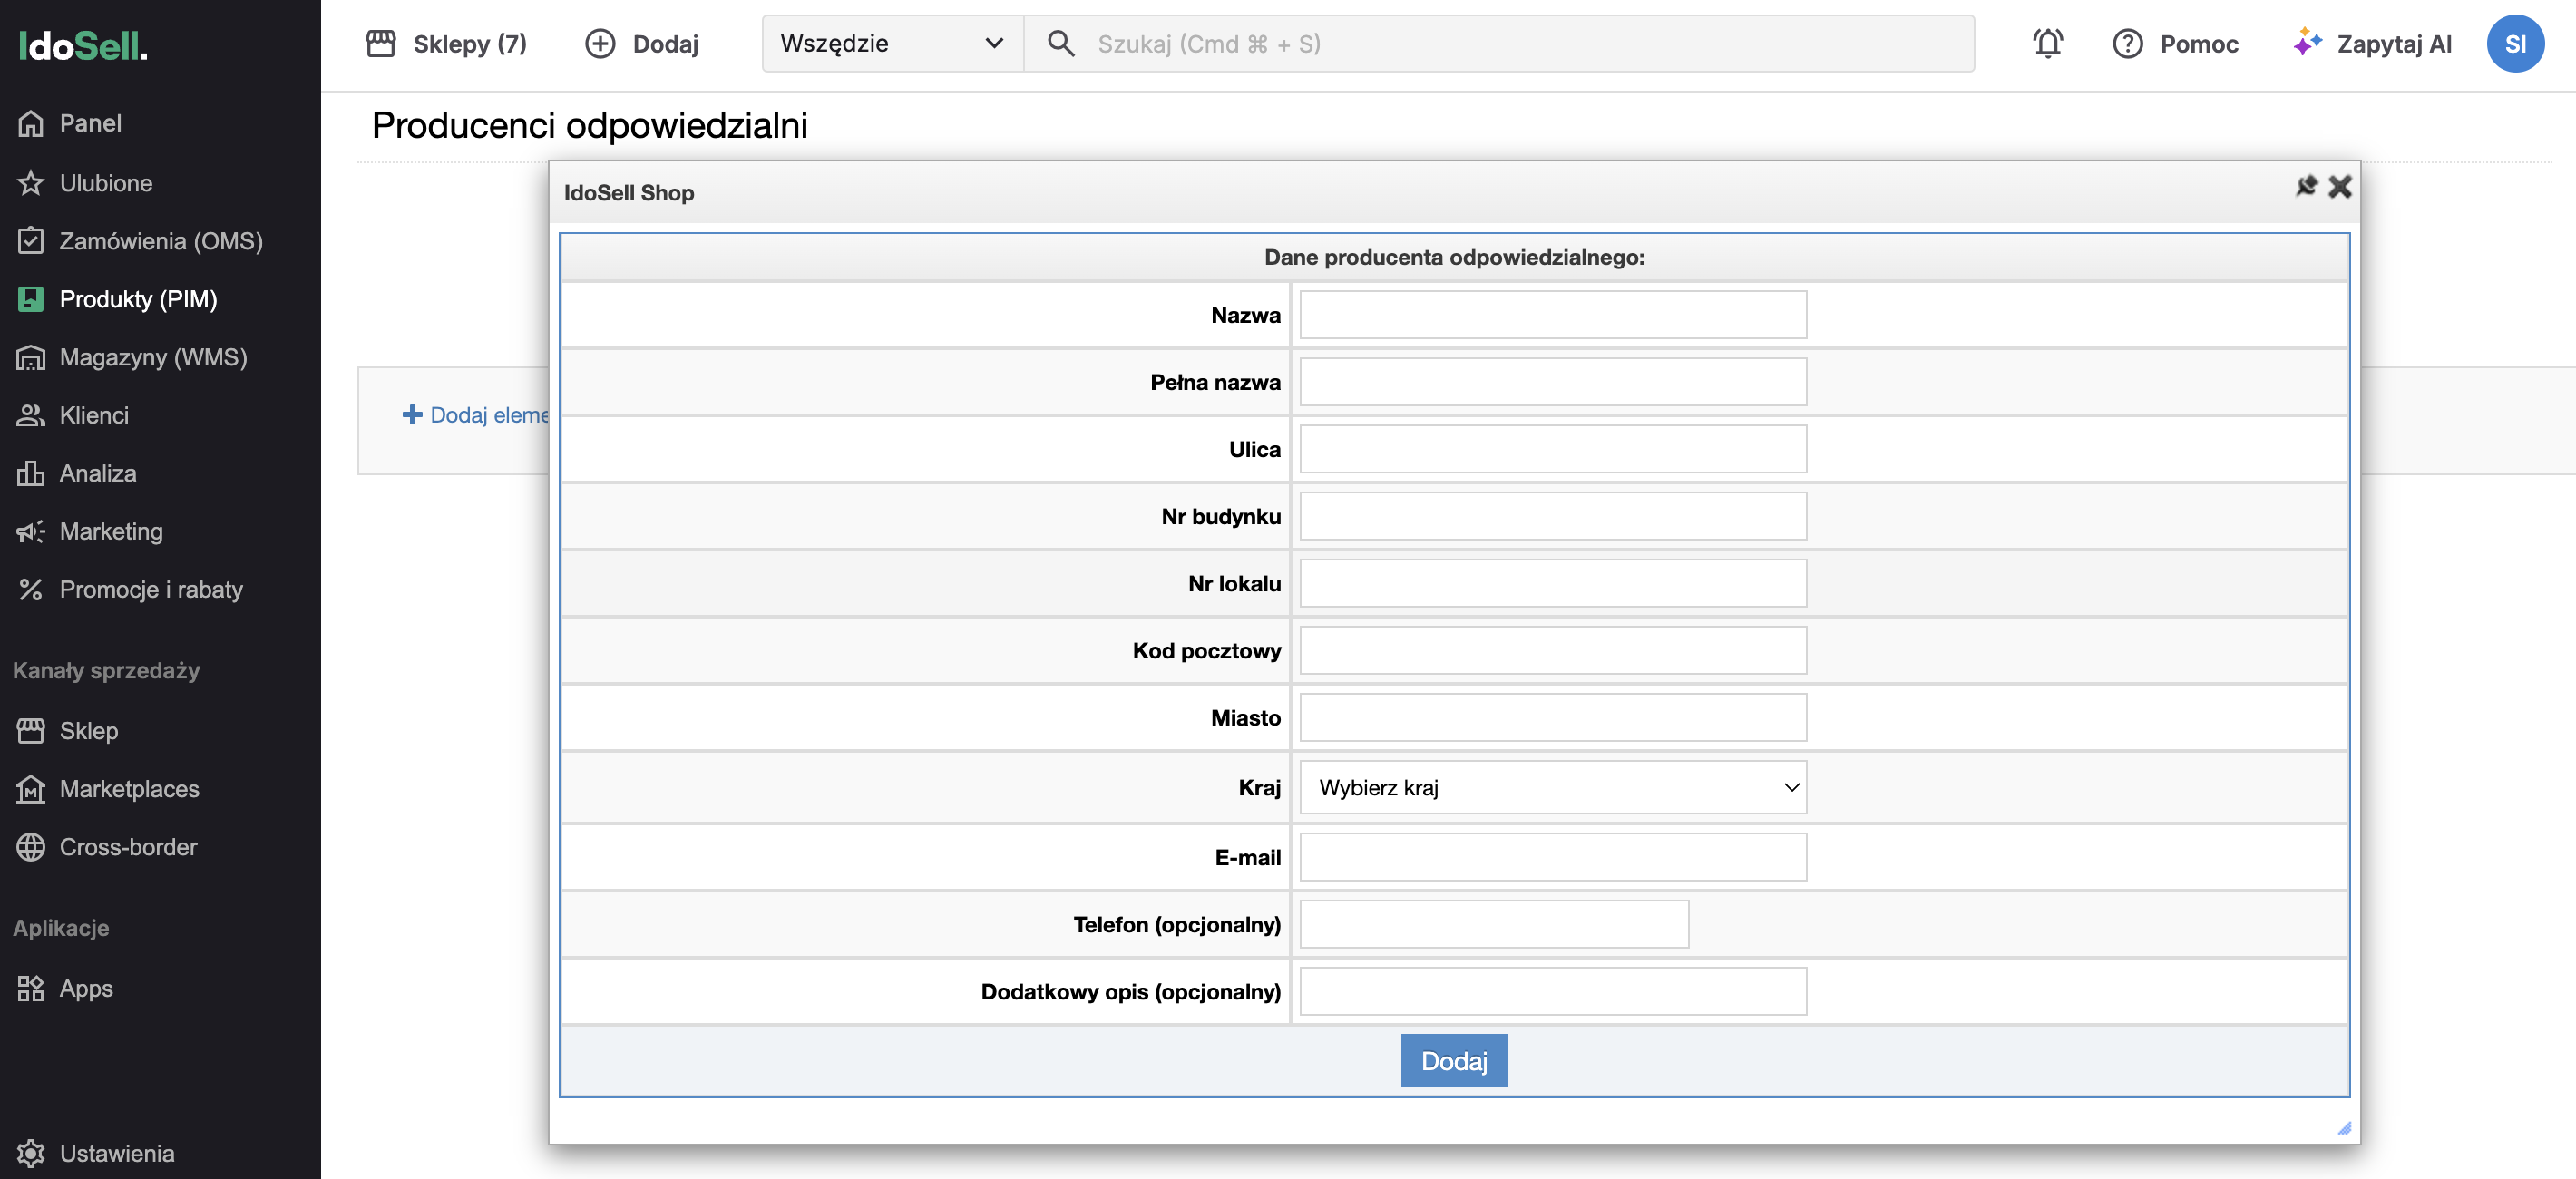The height and width of the screenshot is (1179, 2576).
Task: Focus the Dodatkowy opis (opcjonalny) field
Action: tap(1553, 991)
